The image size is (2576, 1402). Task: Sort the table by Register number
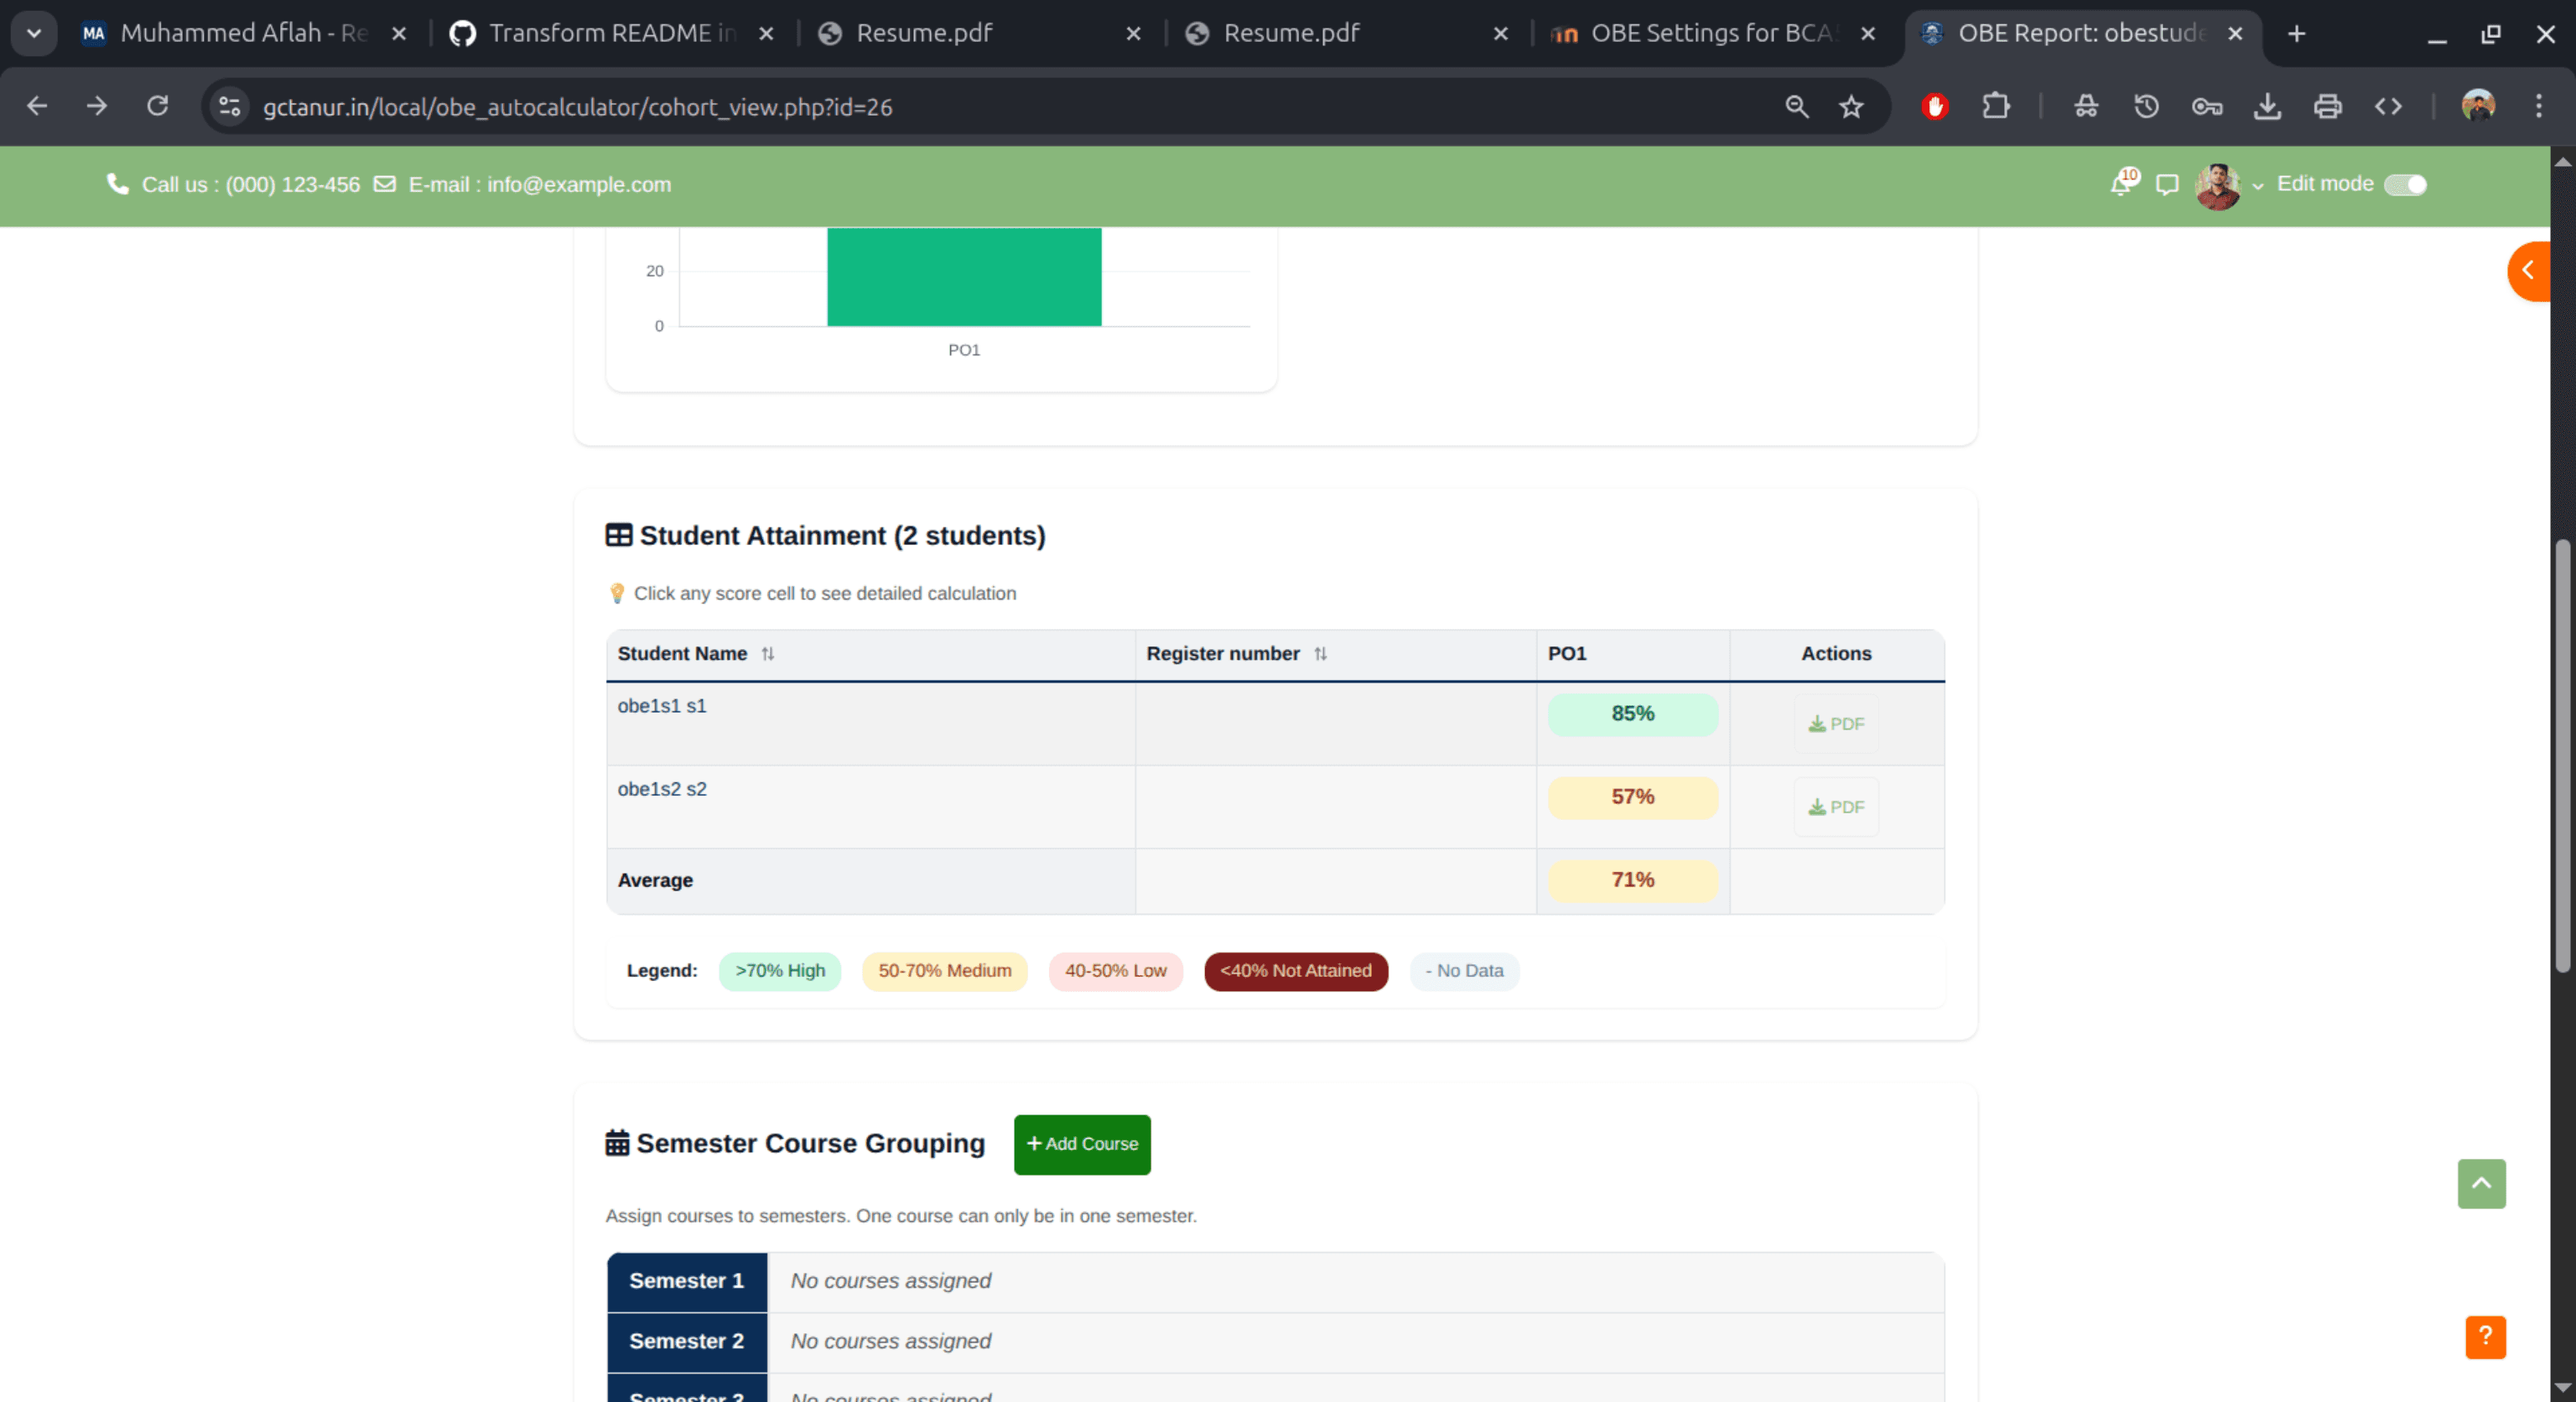tap(1321, 654)
